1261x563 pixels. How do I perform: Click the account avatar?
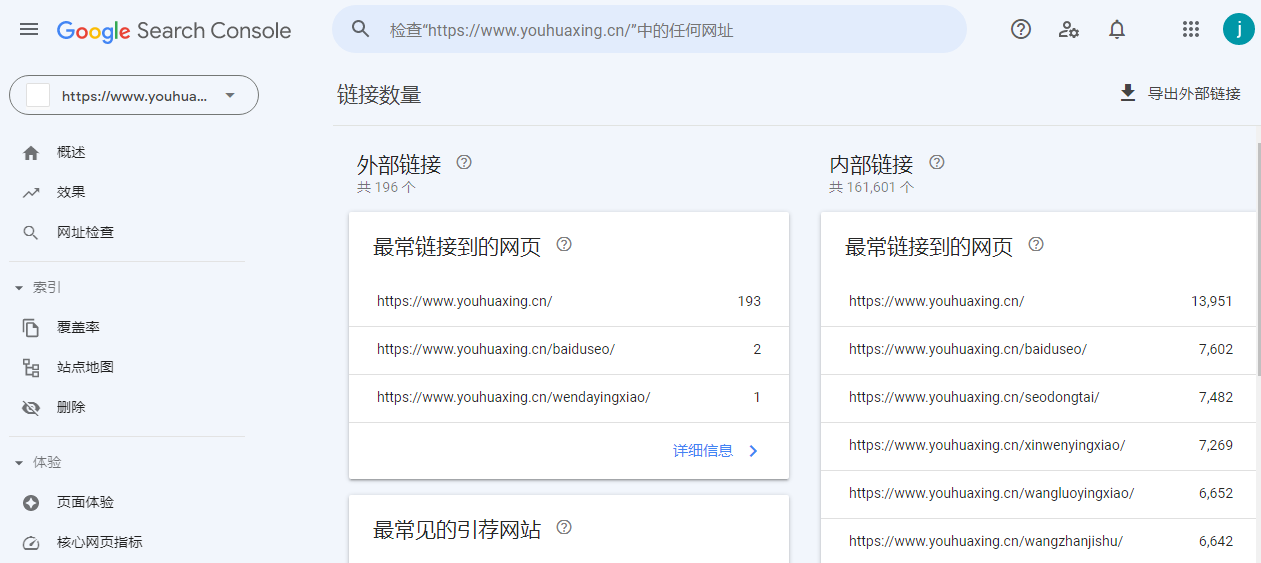pyautogui.click(x=1238, y=29)
